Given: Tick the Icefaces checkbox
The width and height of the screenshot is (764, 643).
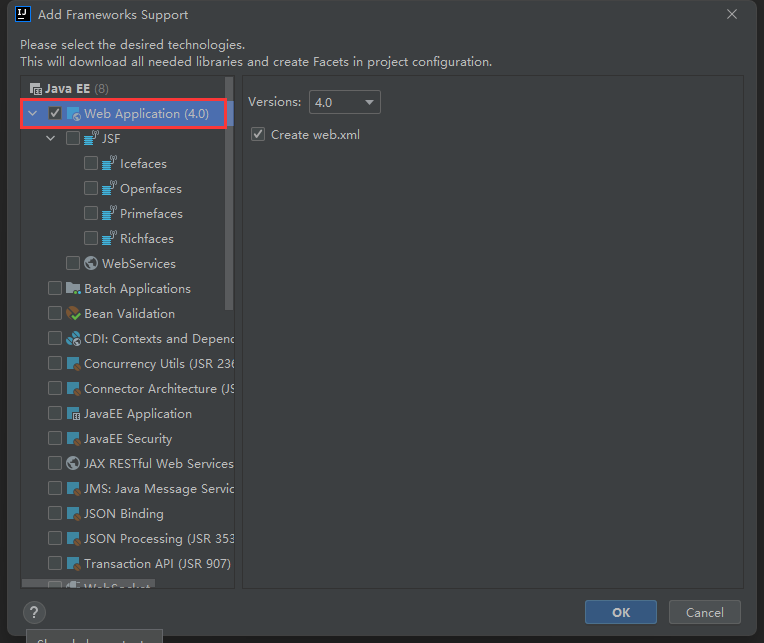Looking at the screenshot, I should point(91,163).
